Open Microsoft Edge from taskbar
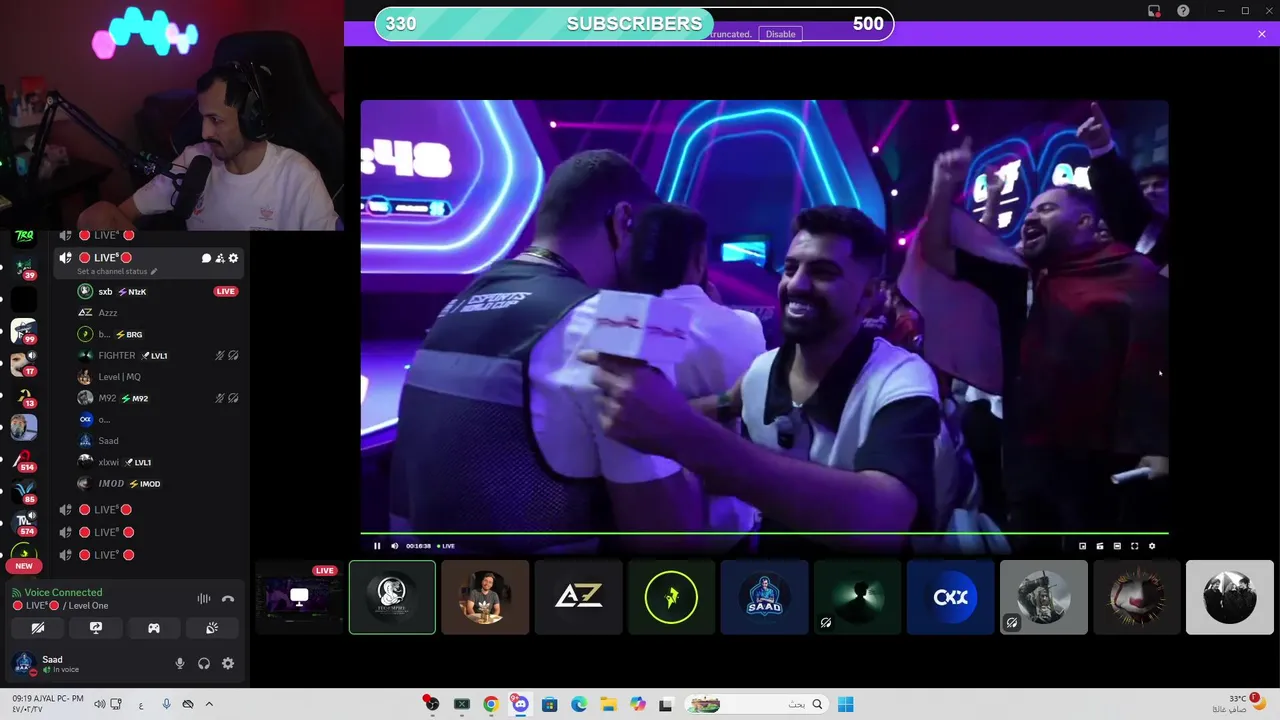The height and width of the screenshot is (720, 1280). (x=579, y=704)
